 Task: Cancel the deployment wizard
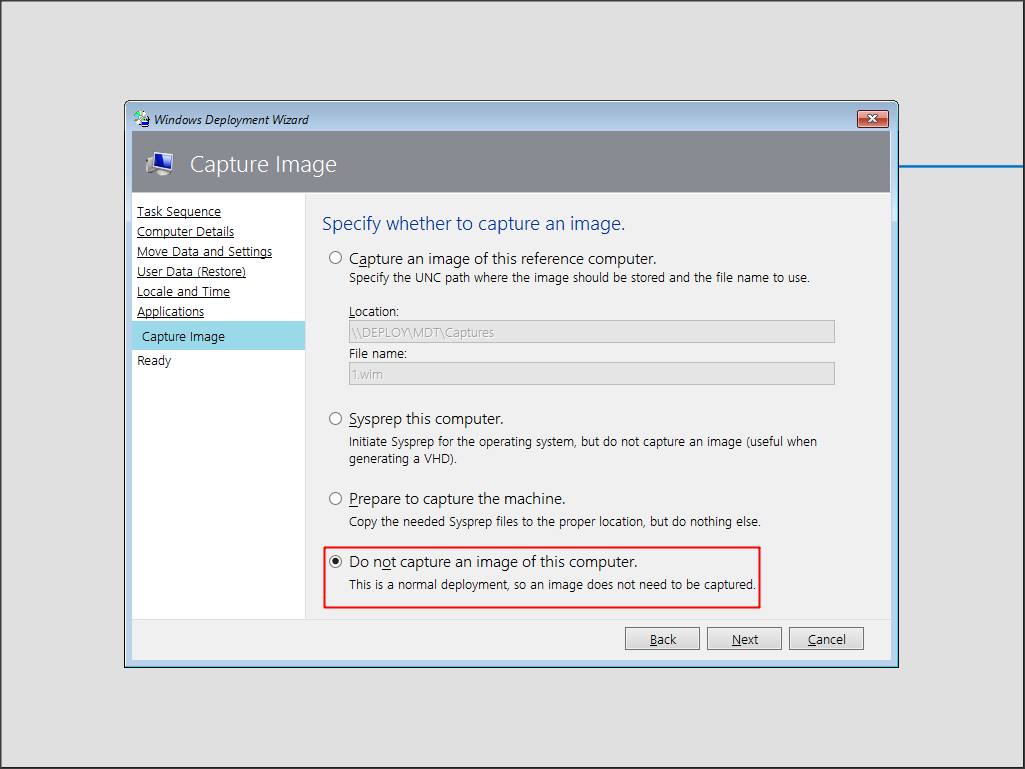tap(826, 639)
